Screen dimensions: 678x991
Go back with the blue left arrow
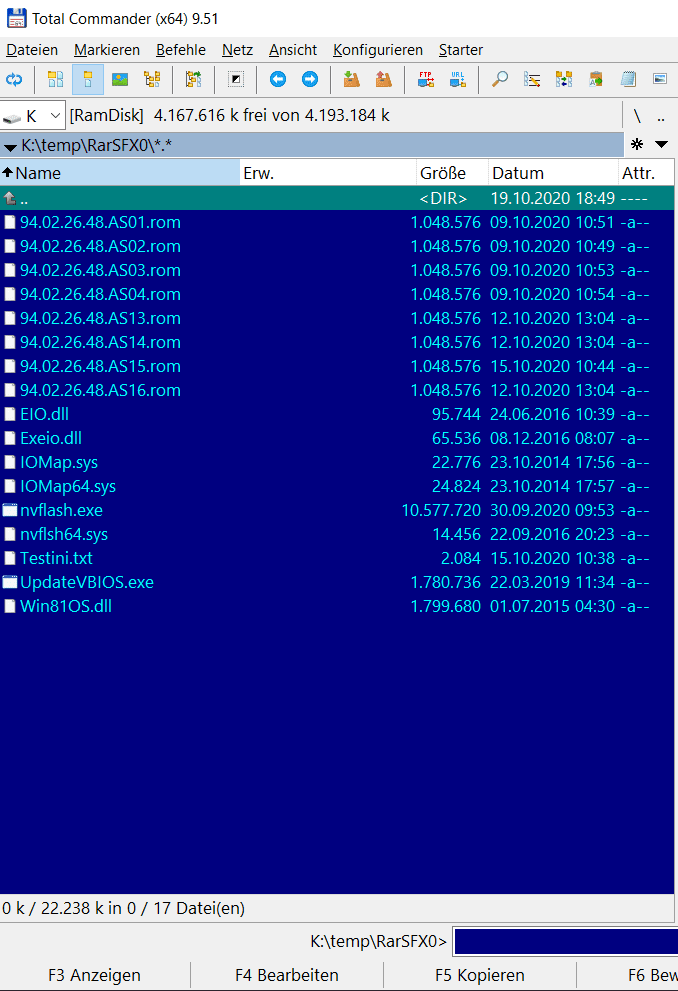coord(277,79)
